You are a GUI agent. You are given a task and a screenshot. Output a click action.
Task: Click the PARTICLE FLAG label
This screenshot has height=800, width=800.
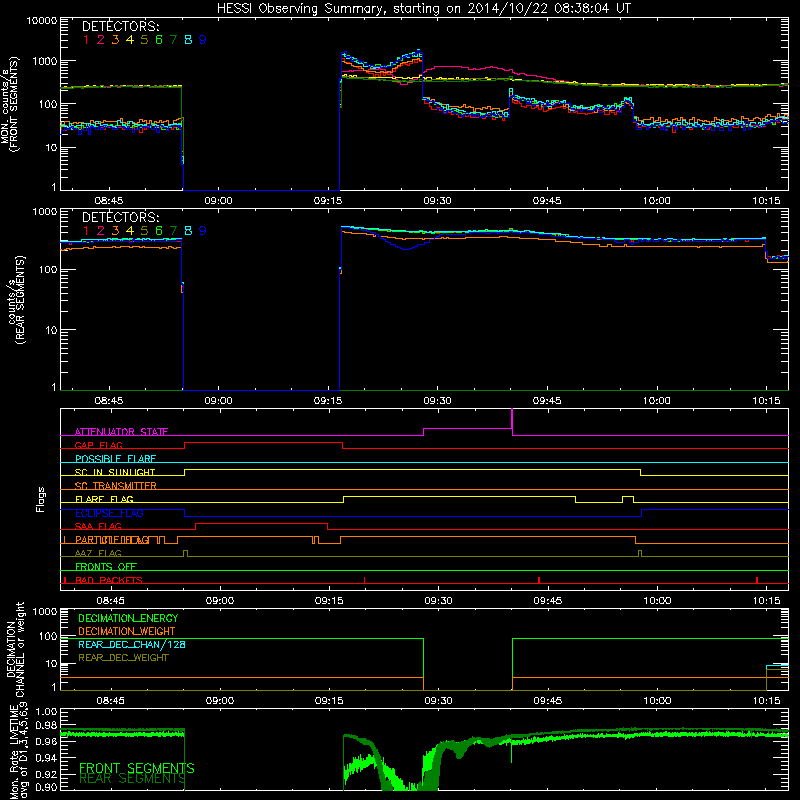point(112,540)
